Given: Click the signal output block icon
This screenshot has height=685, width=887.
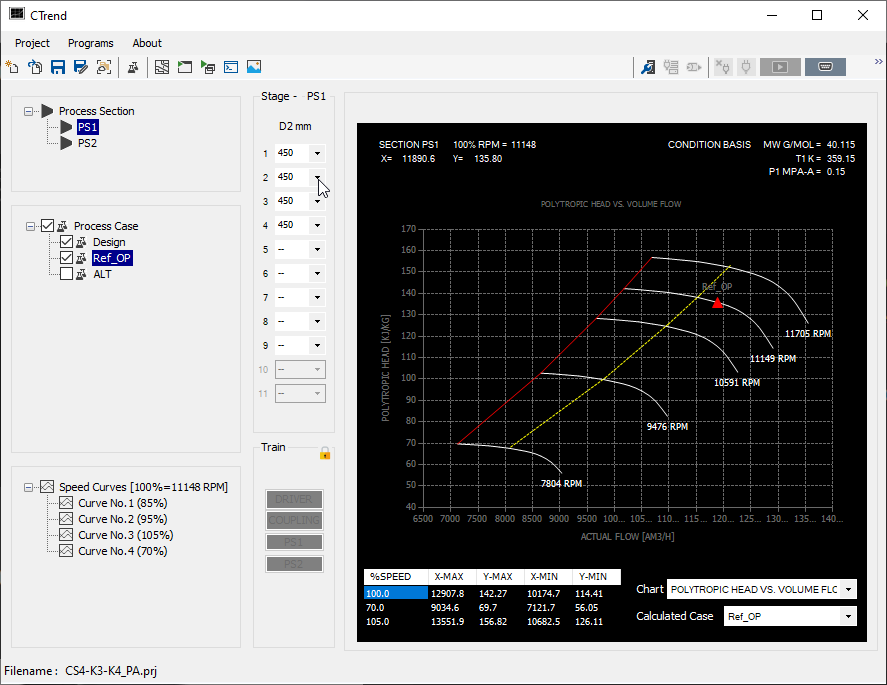Looking at the screenshot, I should pos(694,67).
